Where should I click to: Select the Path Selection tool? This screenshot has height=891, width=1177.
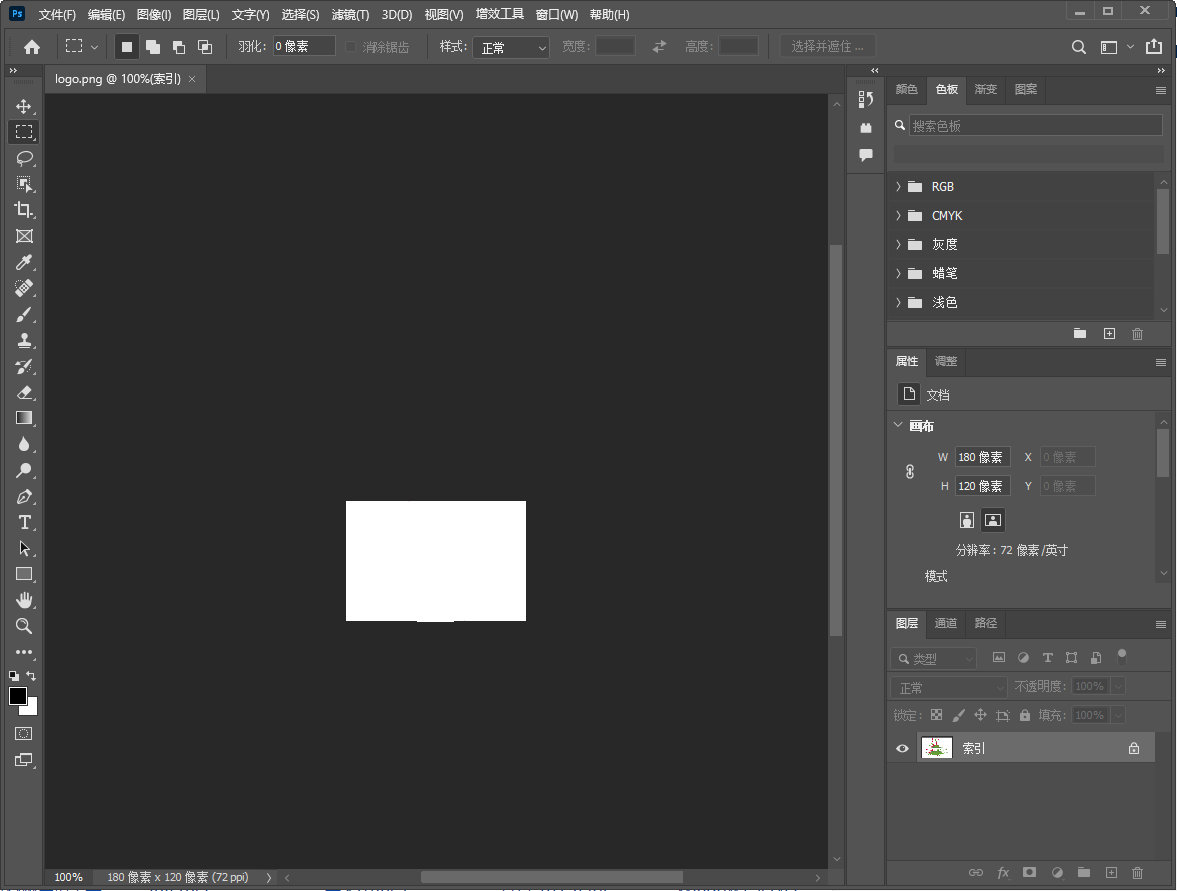(24, 548)
